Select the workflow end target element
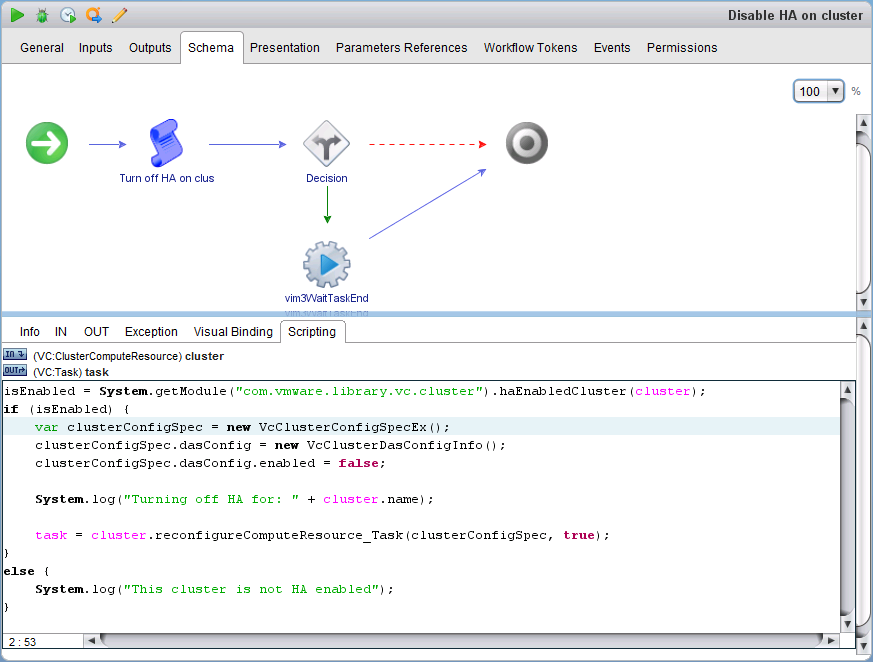The height and width of the screenshot is (662, 873). click(x=526, y=144)
